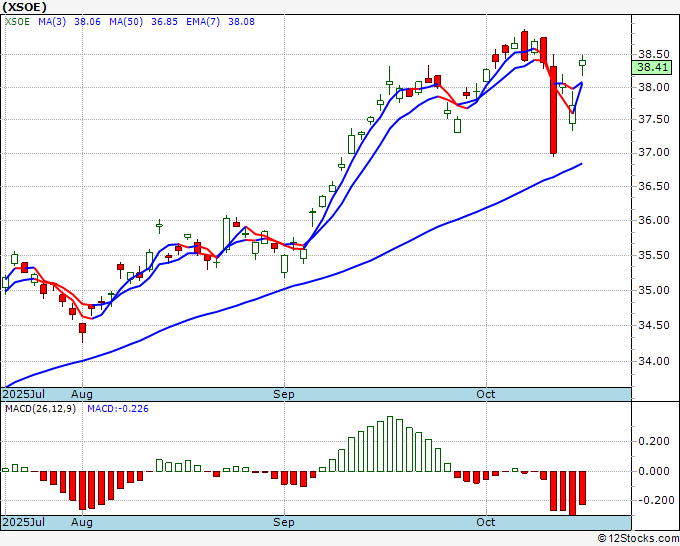Click the 37.00 price axis label
This screenshot has width=680, height=546.
point(654,153)
